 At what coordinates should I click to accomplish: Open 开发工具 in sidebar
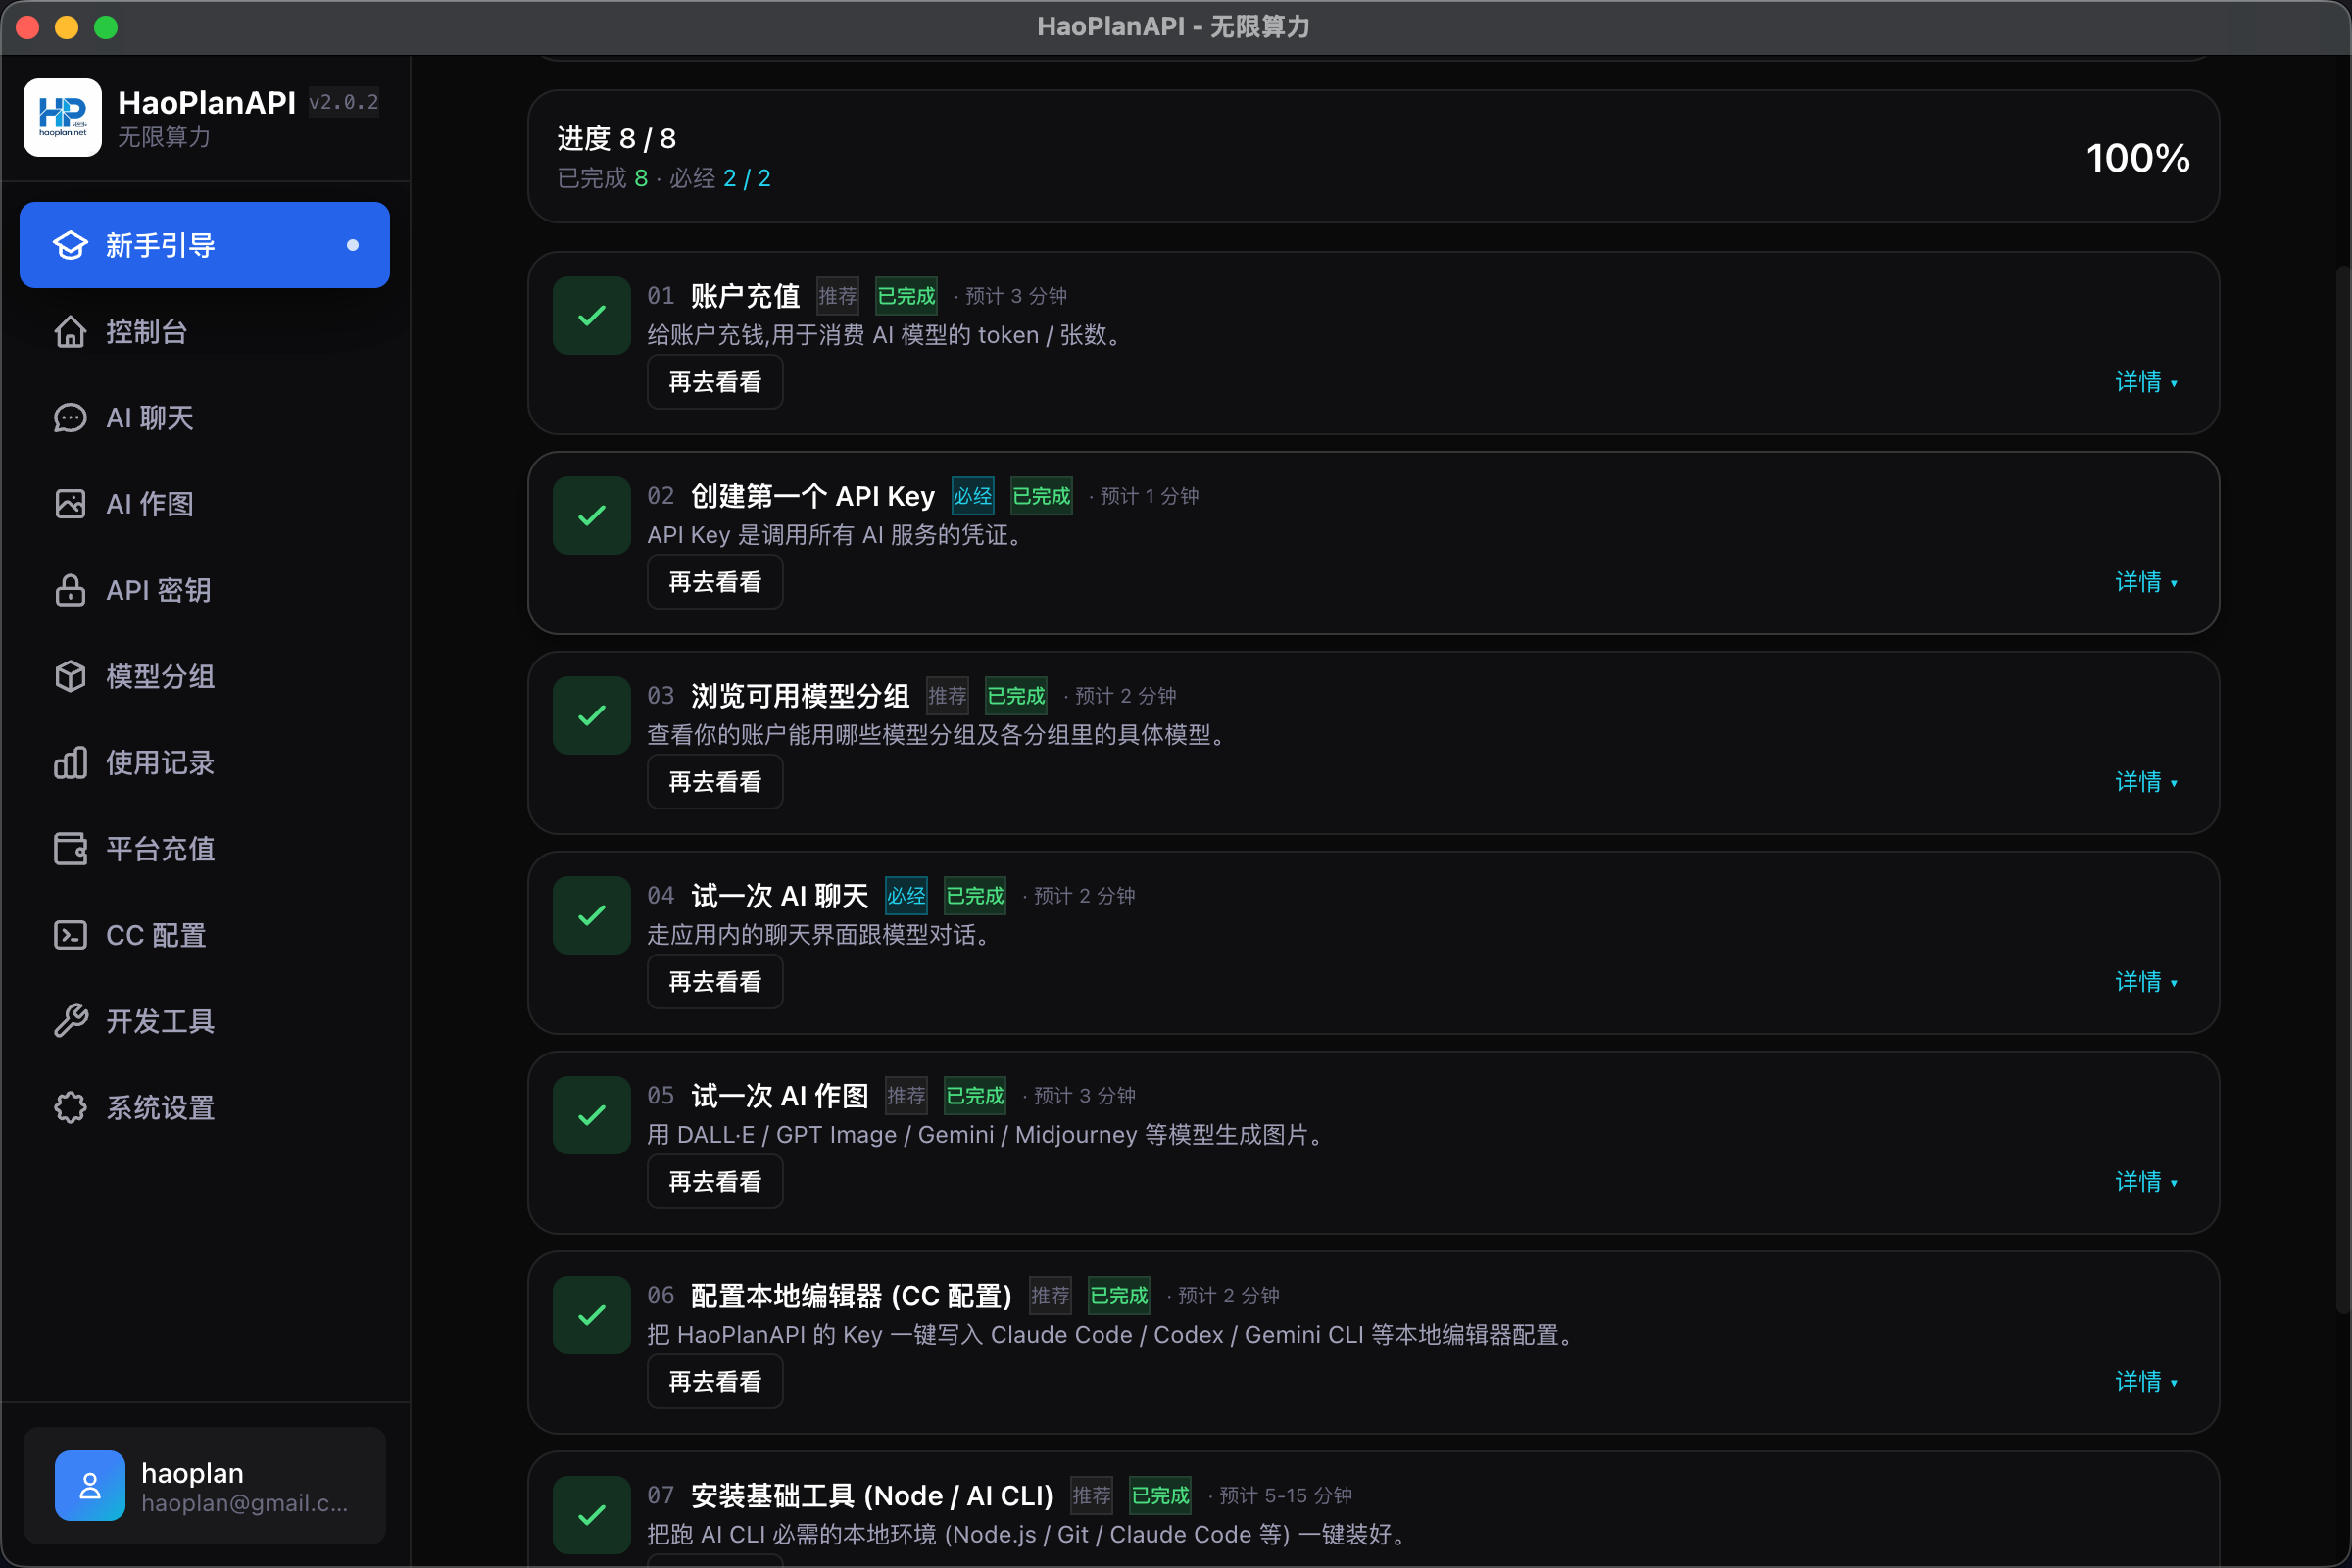(x=205, y=1021)
